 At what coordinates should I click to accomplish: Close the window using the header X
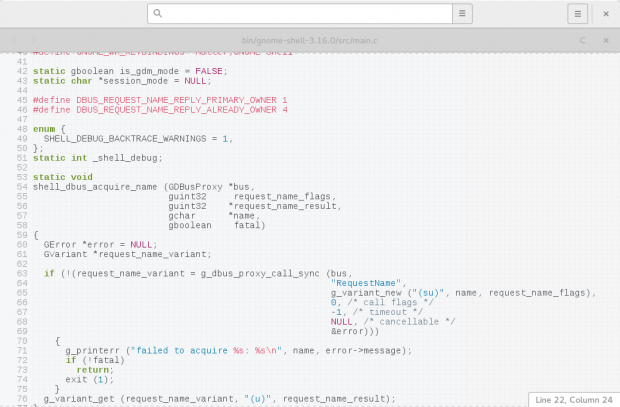click(x=606, y=14)
